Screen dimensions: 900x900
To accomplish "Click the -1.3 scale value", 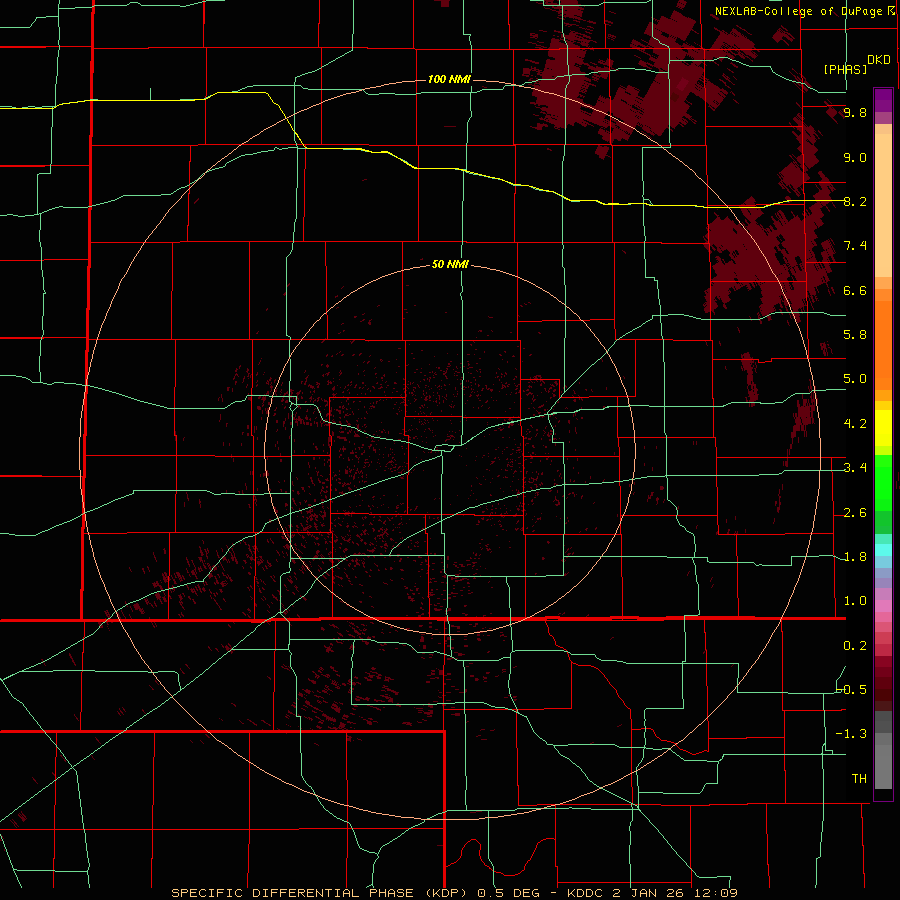I will click(x=852, y=734).
